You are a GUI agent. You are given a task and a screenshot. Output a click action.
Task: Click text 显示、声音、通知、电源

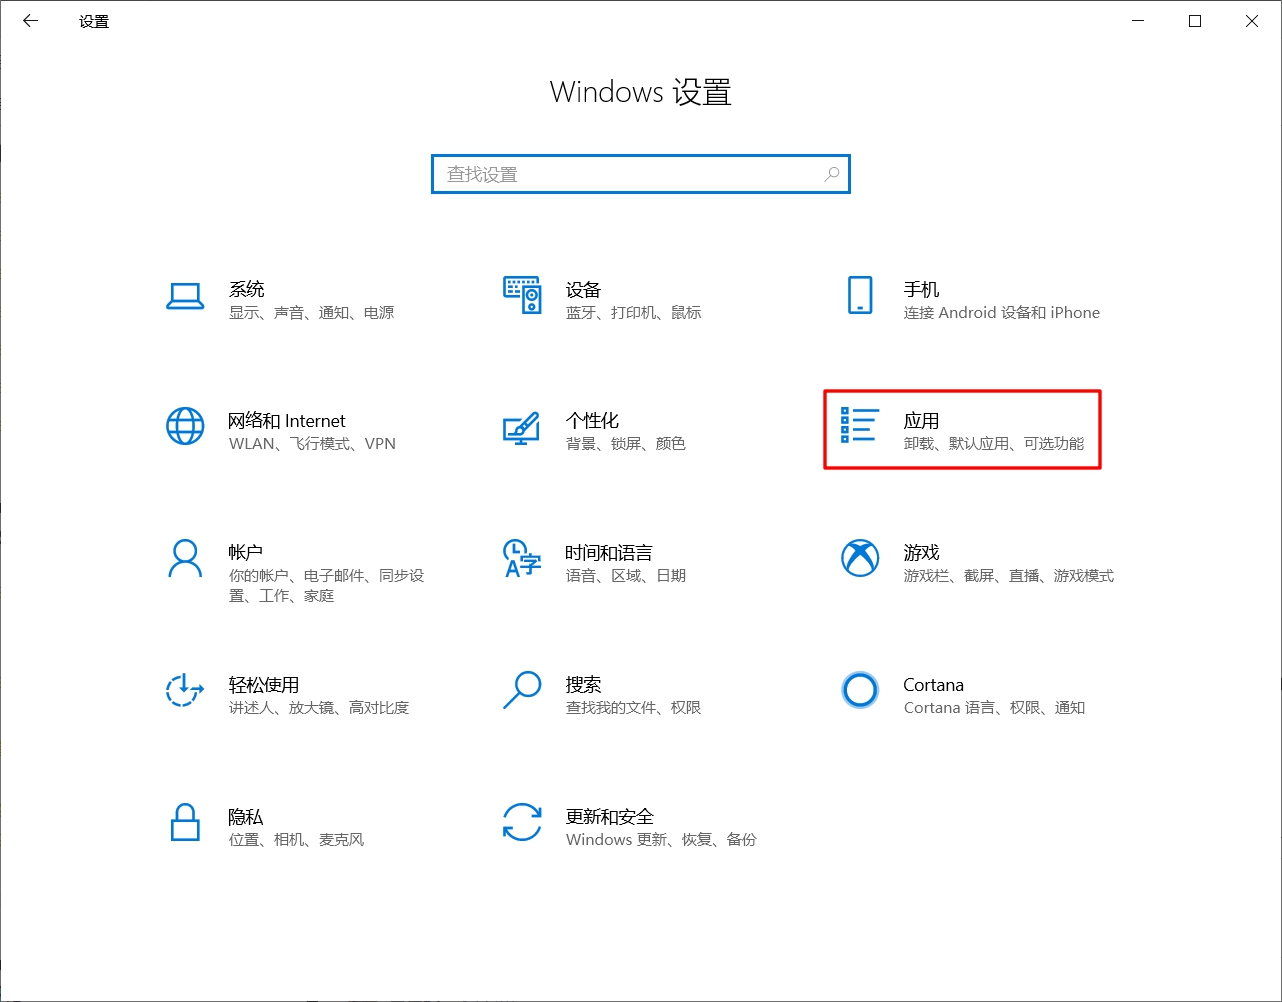tap(312, 313)
